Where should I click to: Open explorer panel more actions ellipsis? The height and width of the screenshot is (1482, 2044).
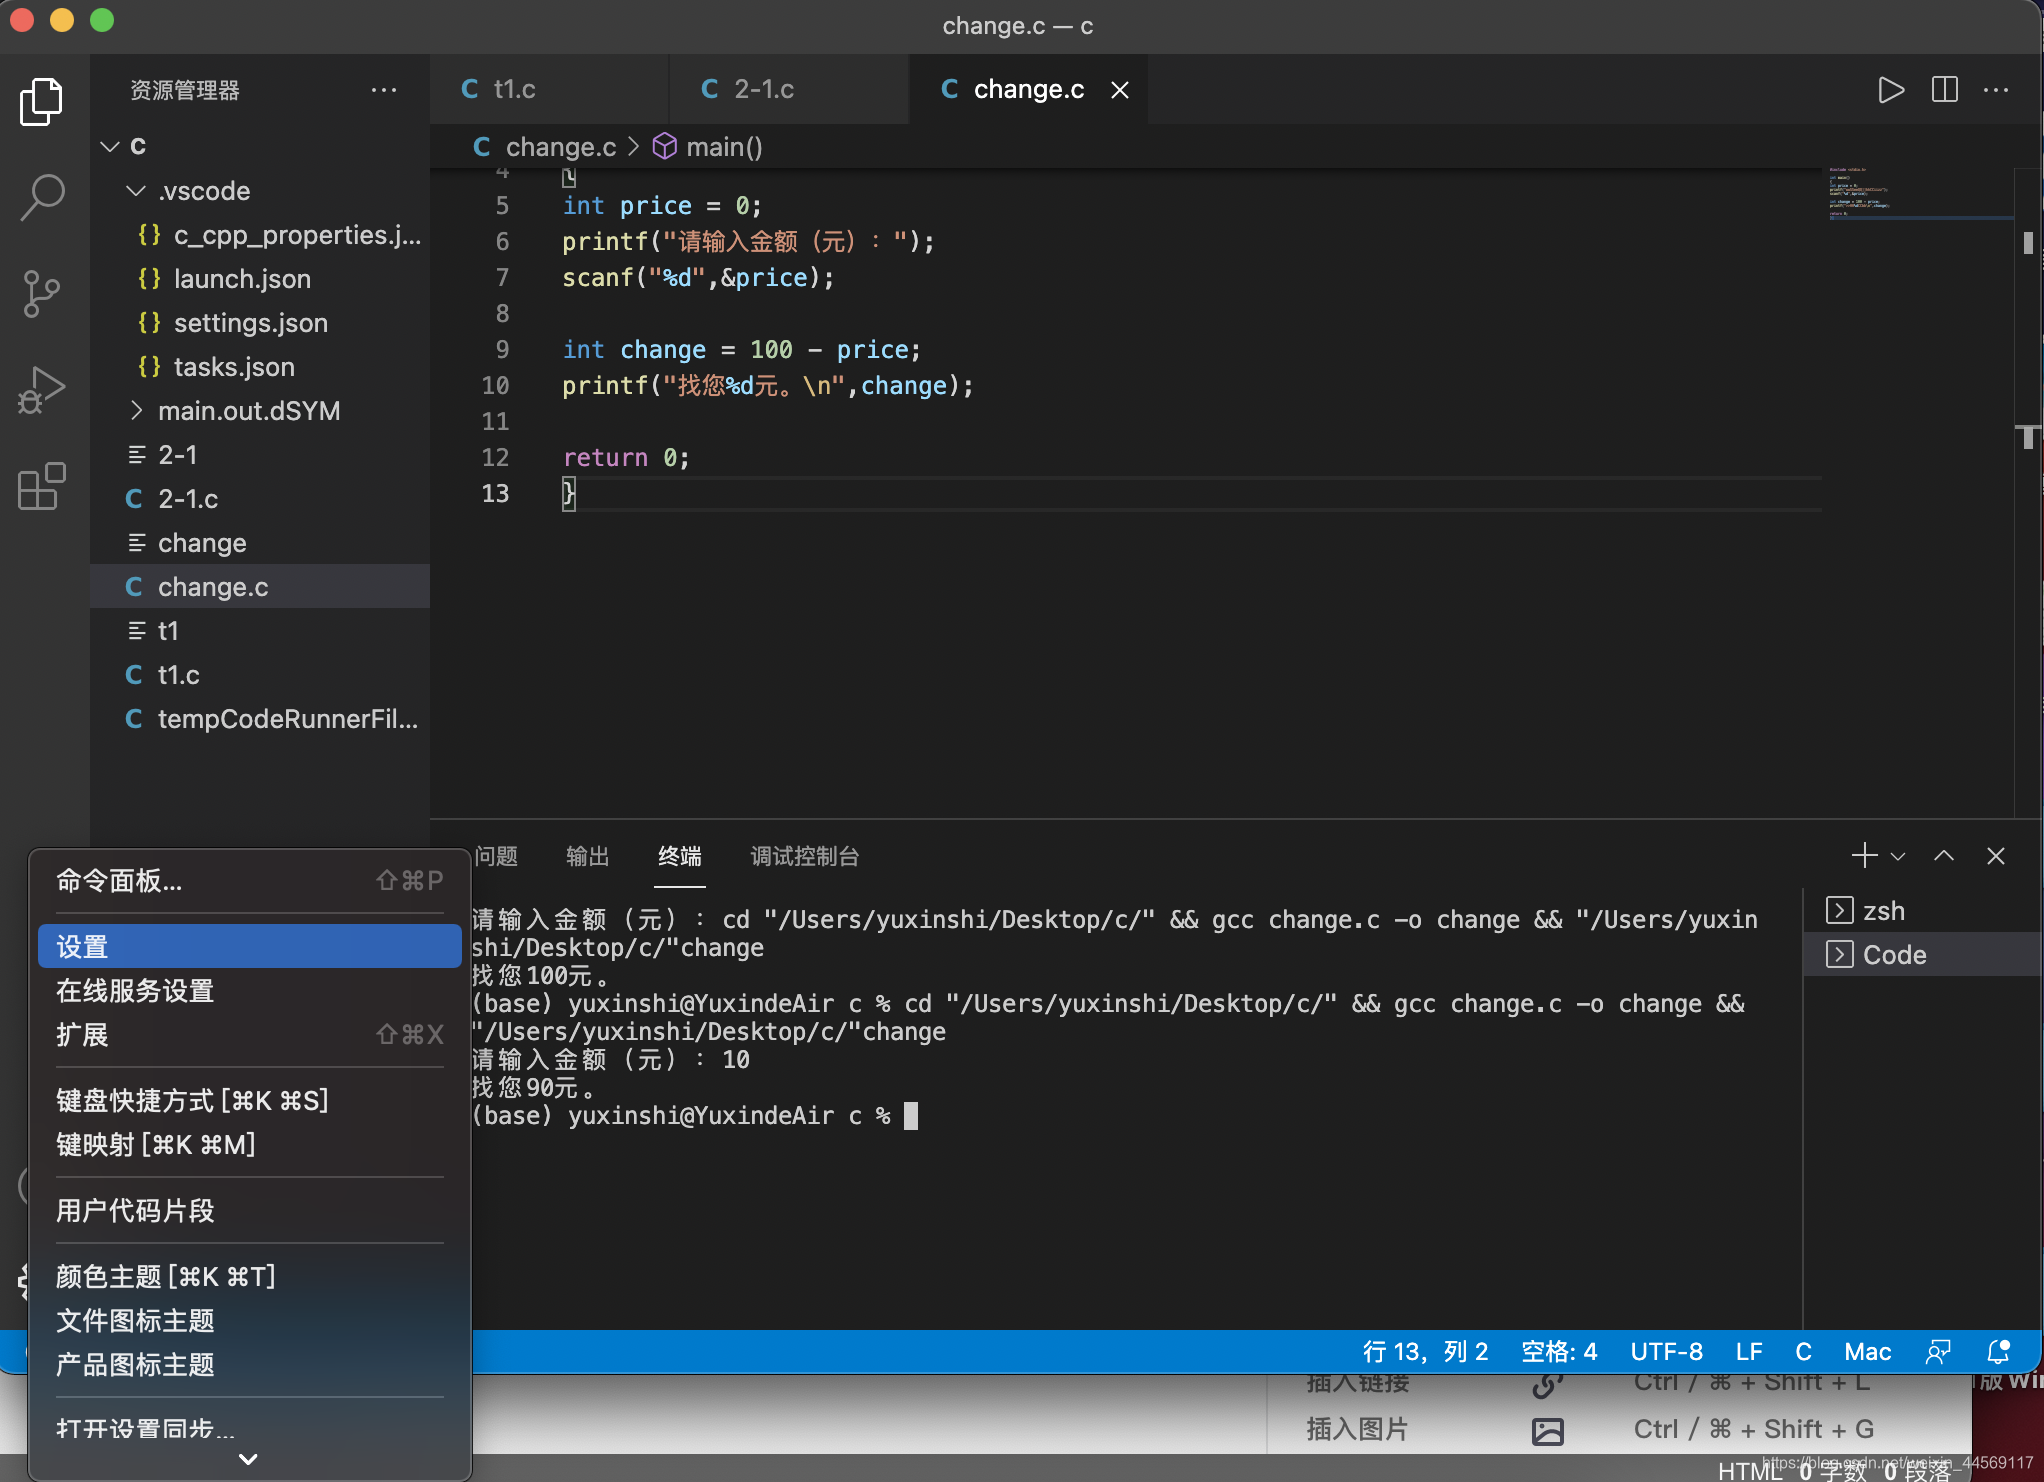tap(384, 90)
